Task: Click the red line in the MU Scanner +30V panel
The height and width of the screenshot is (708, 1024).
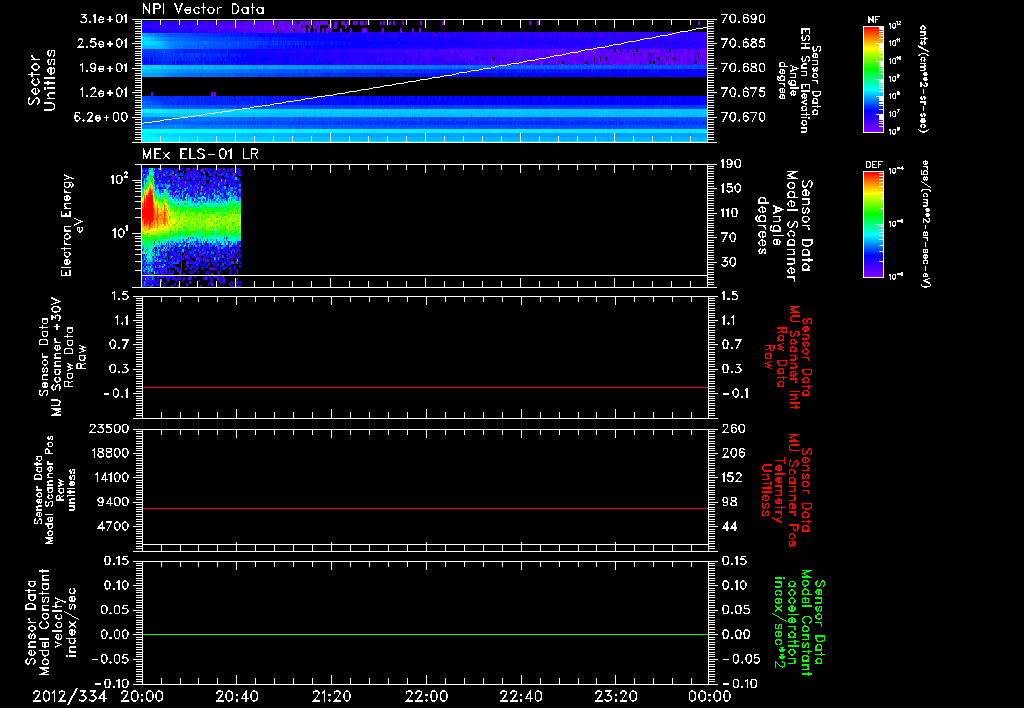Action: click(424, 387)
